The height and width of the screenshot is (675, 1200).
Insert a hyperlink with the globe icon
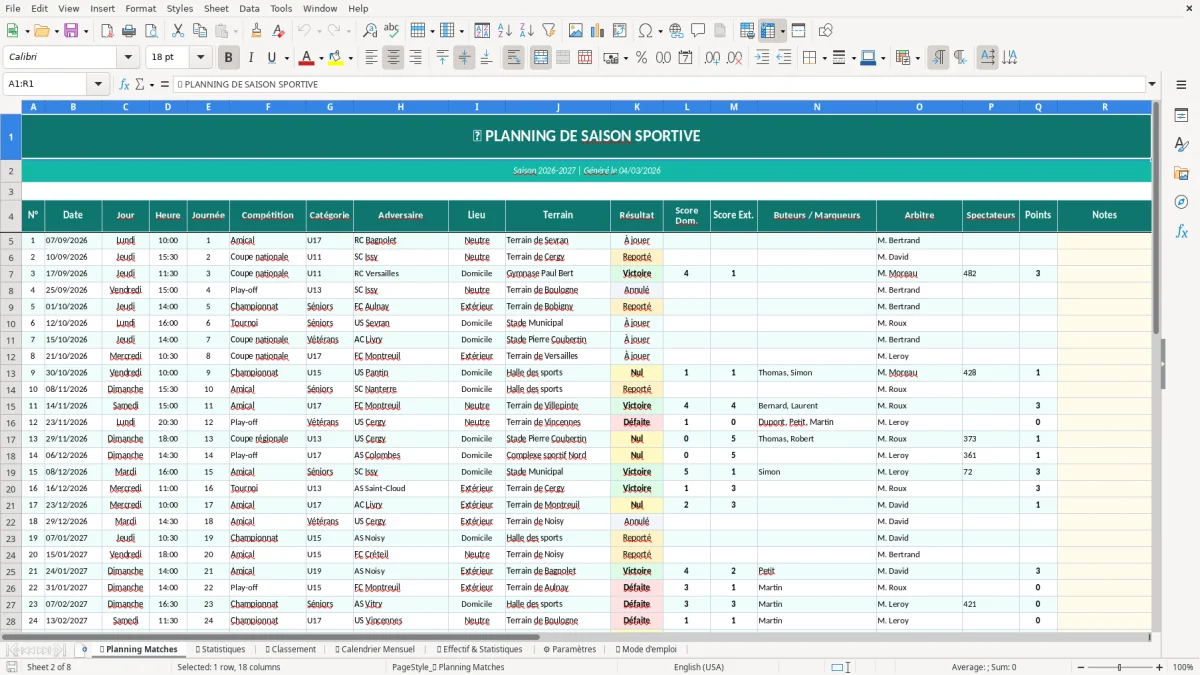676,31
